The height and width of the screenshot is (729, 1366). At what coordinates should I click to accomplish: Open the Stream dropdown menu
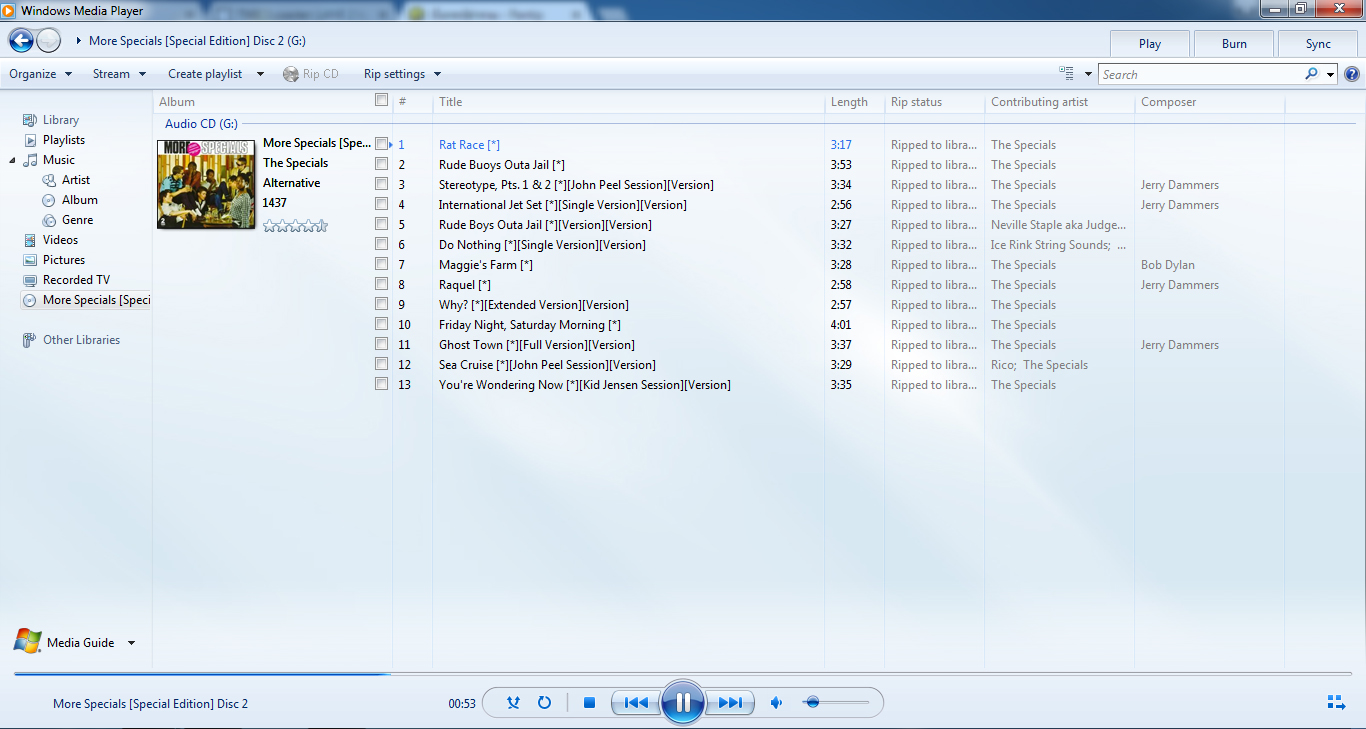(120, 74)
